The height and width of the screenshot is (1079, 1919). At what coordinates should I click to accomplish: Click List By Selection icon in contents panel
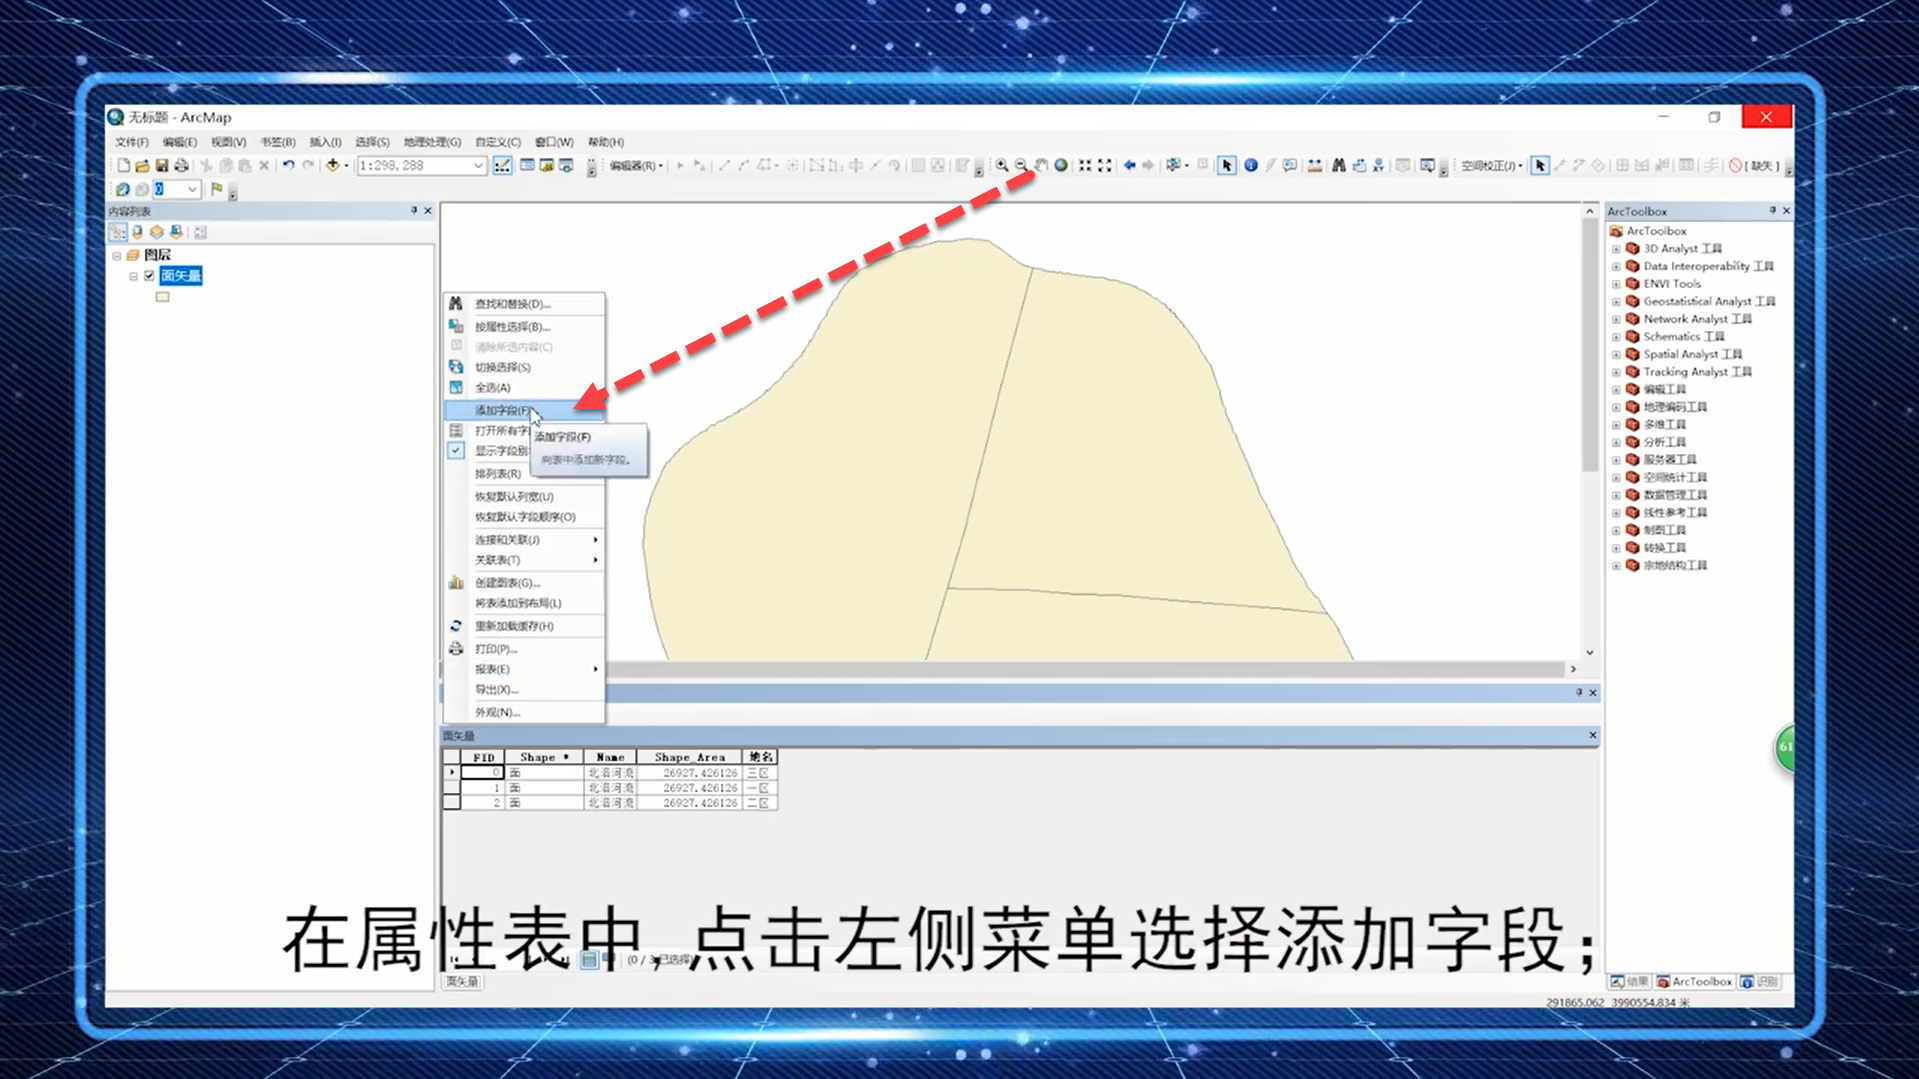click(176, 232)
